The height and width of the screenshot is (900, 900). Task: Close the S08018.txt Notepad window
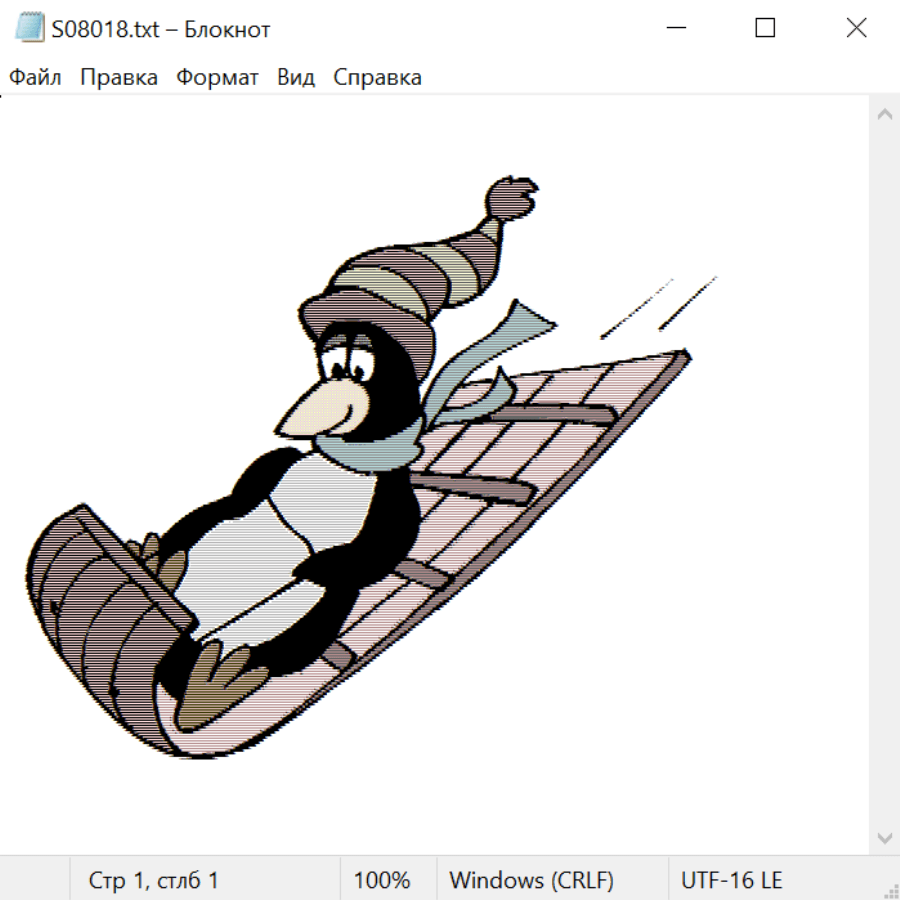tap(856, 29)
